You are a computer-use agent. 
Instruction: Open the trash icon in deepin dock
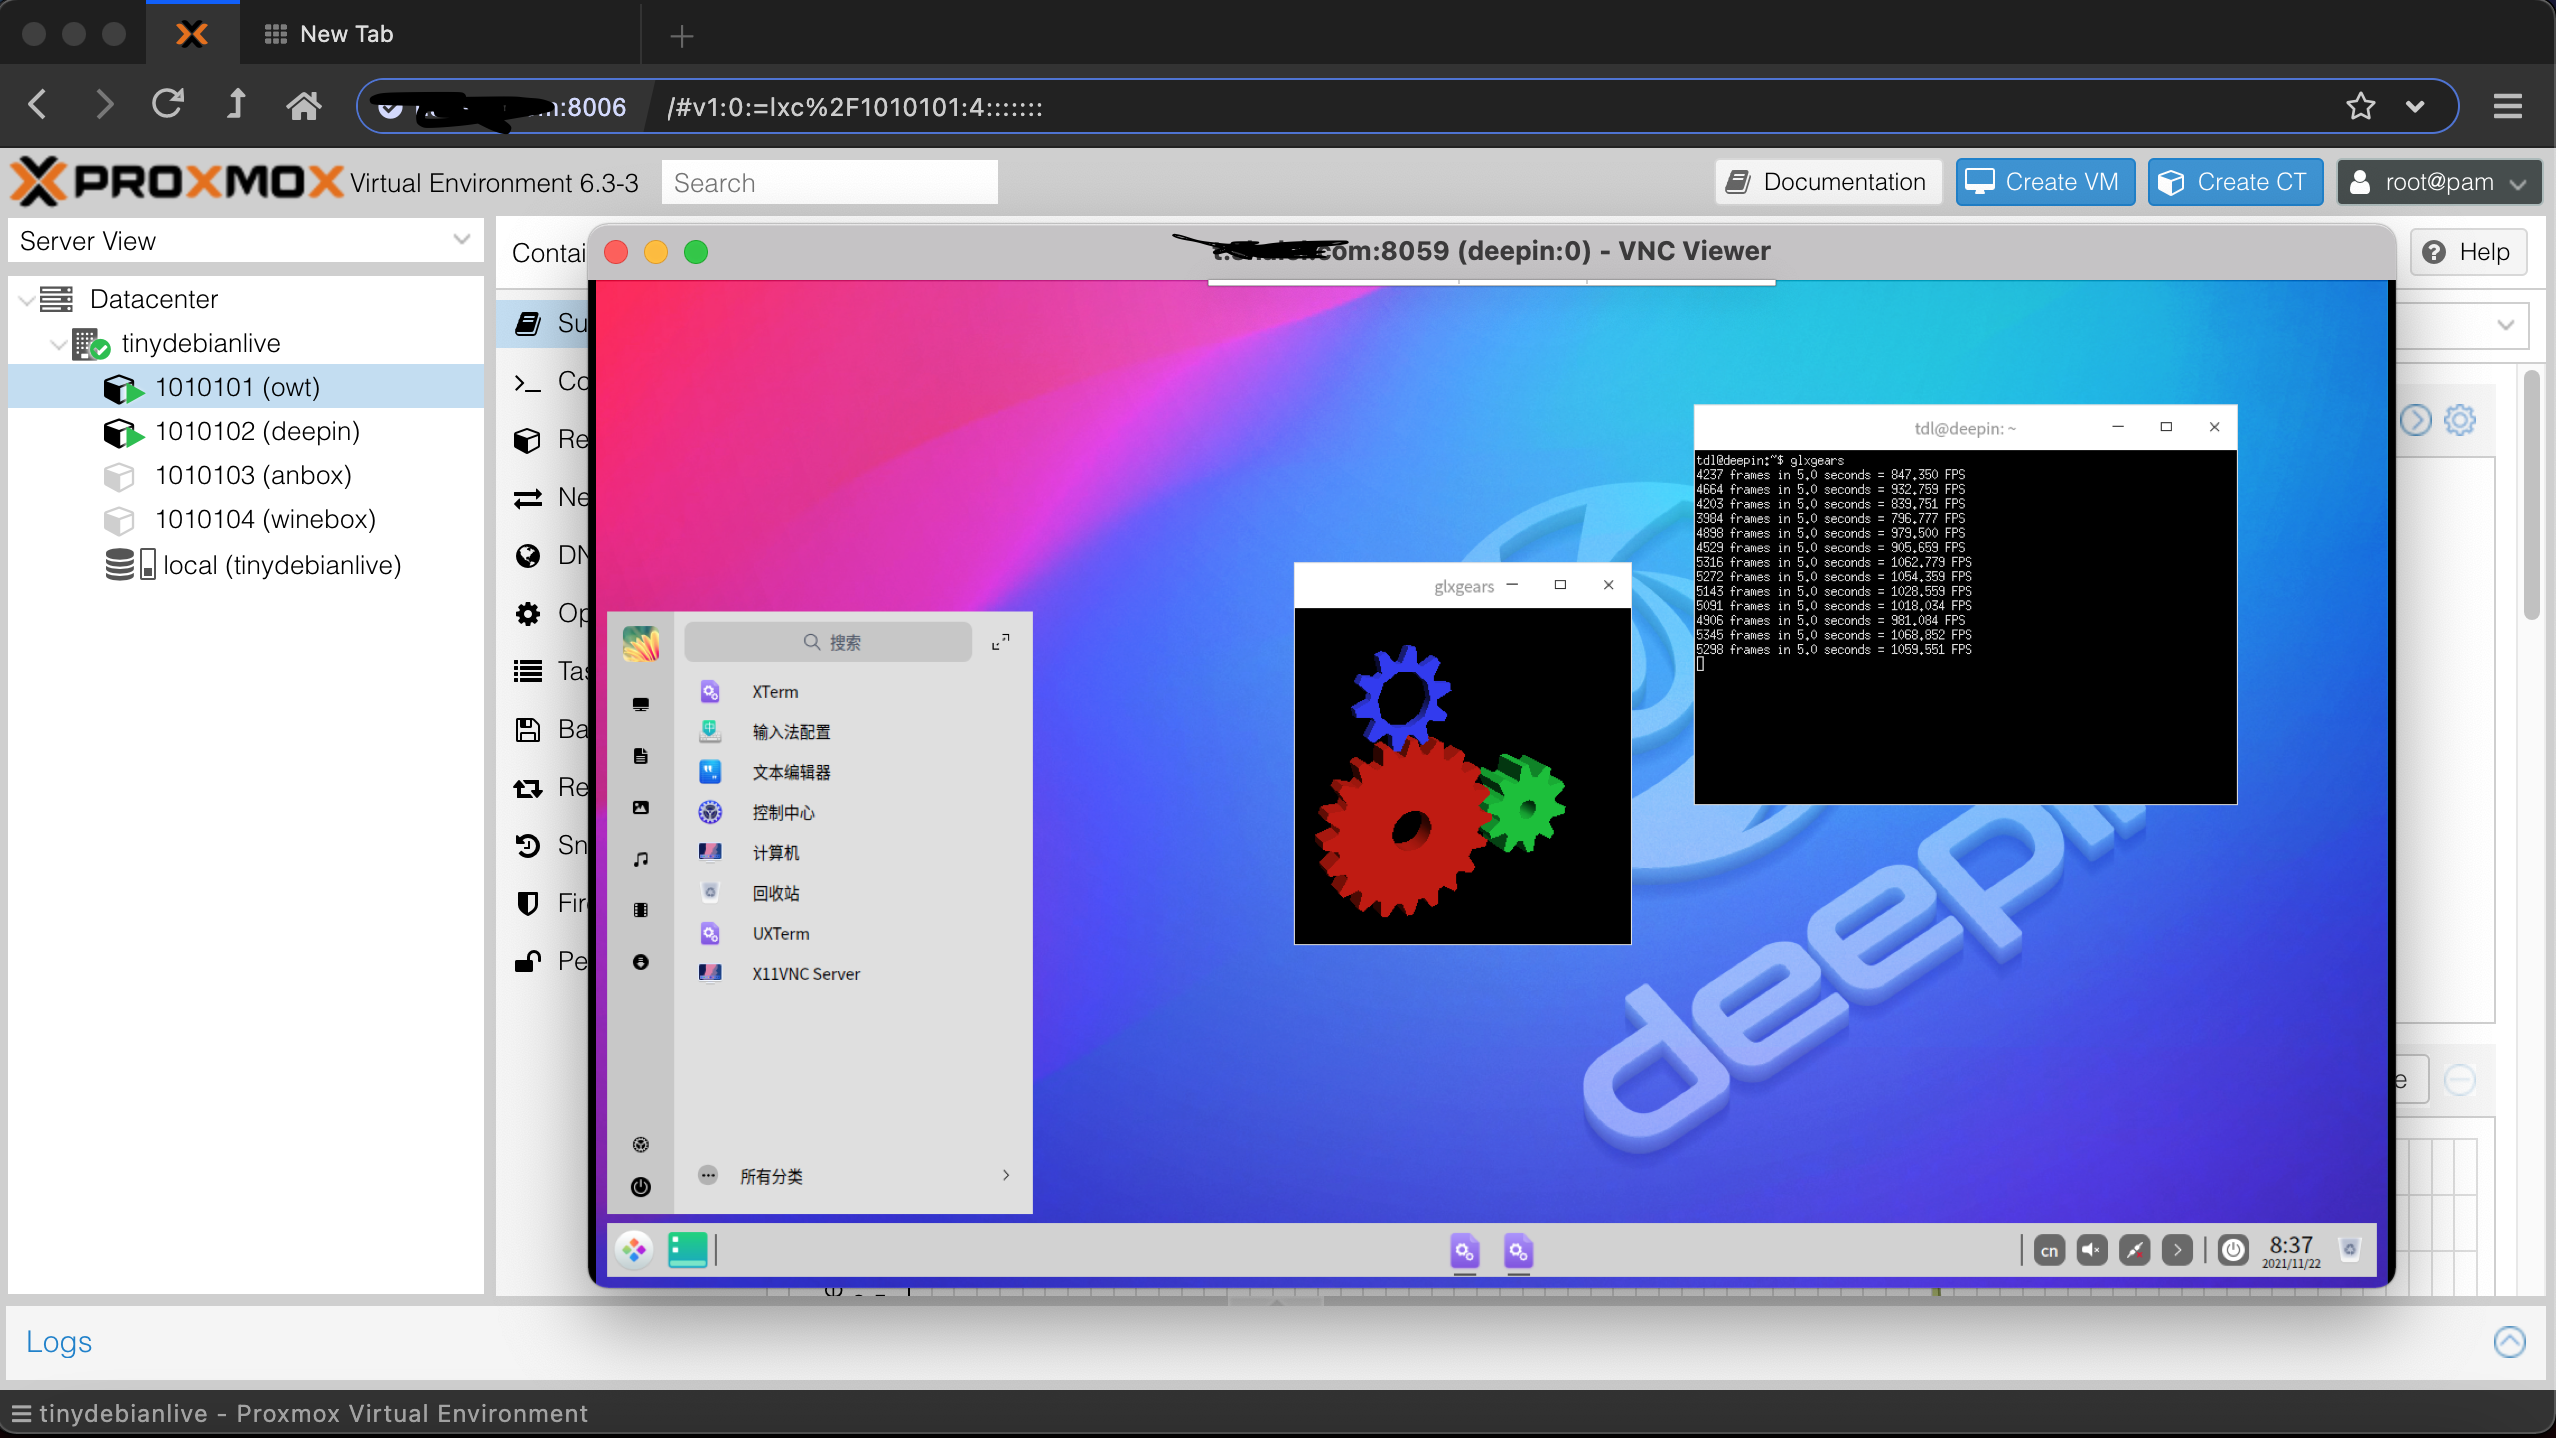(x=2350, y=1249)
